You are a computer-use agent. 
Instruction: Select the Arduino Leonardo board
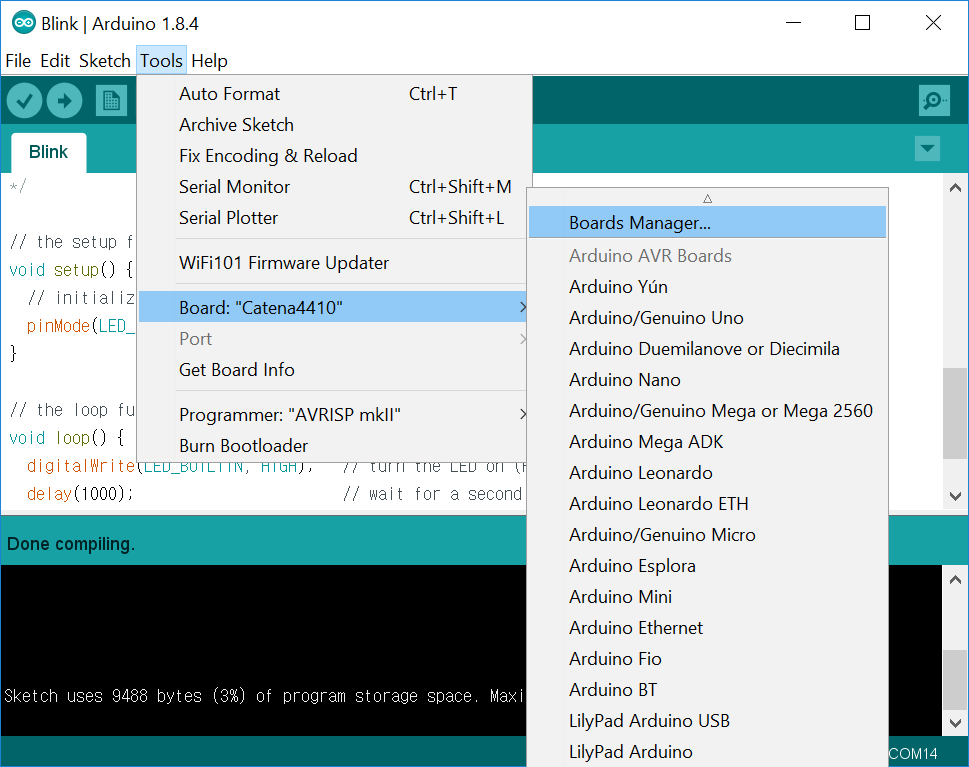click(707, 473)
